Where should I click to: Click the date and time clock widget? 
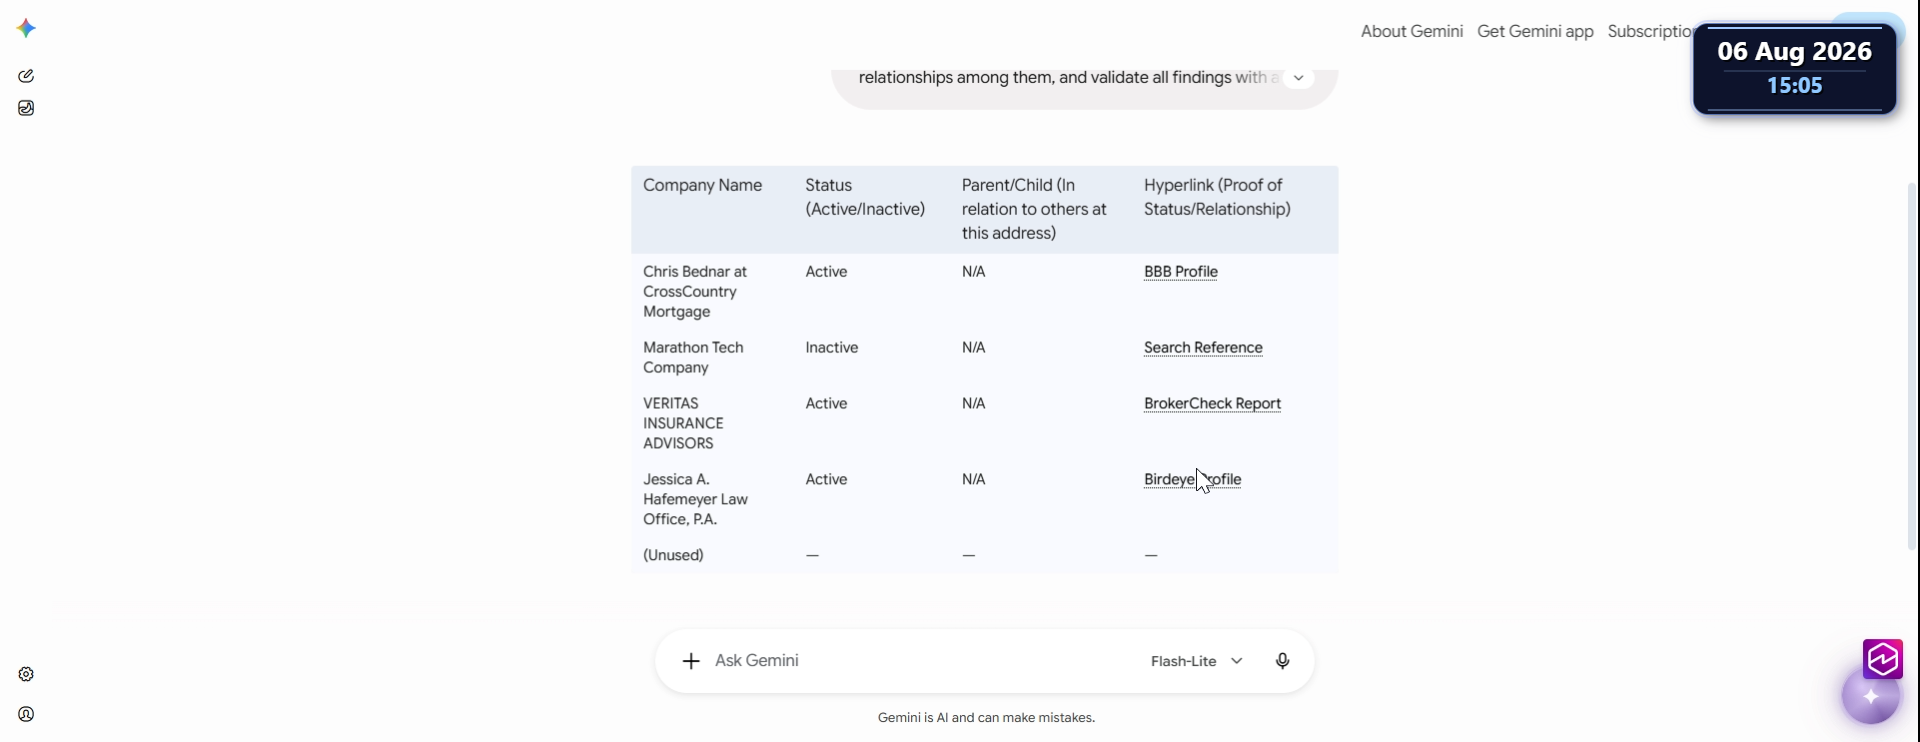tap(1794, 69)
